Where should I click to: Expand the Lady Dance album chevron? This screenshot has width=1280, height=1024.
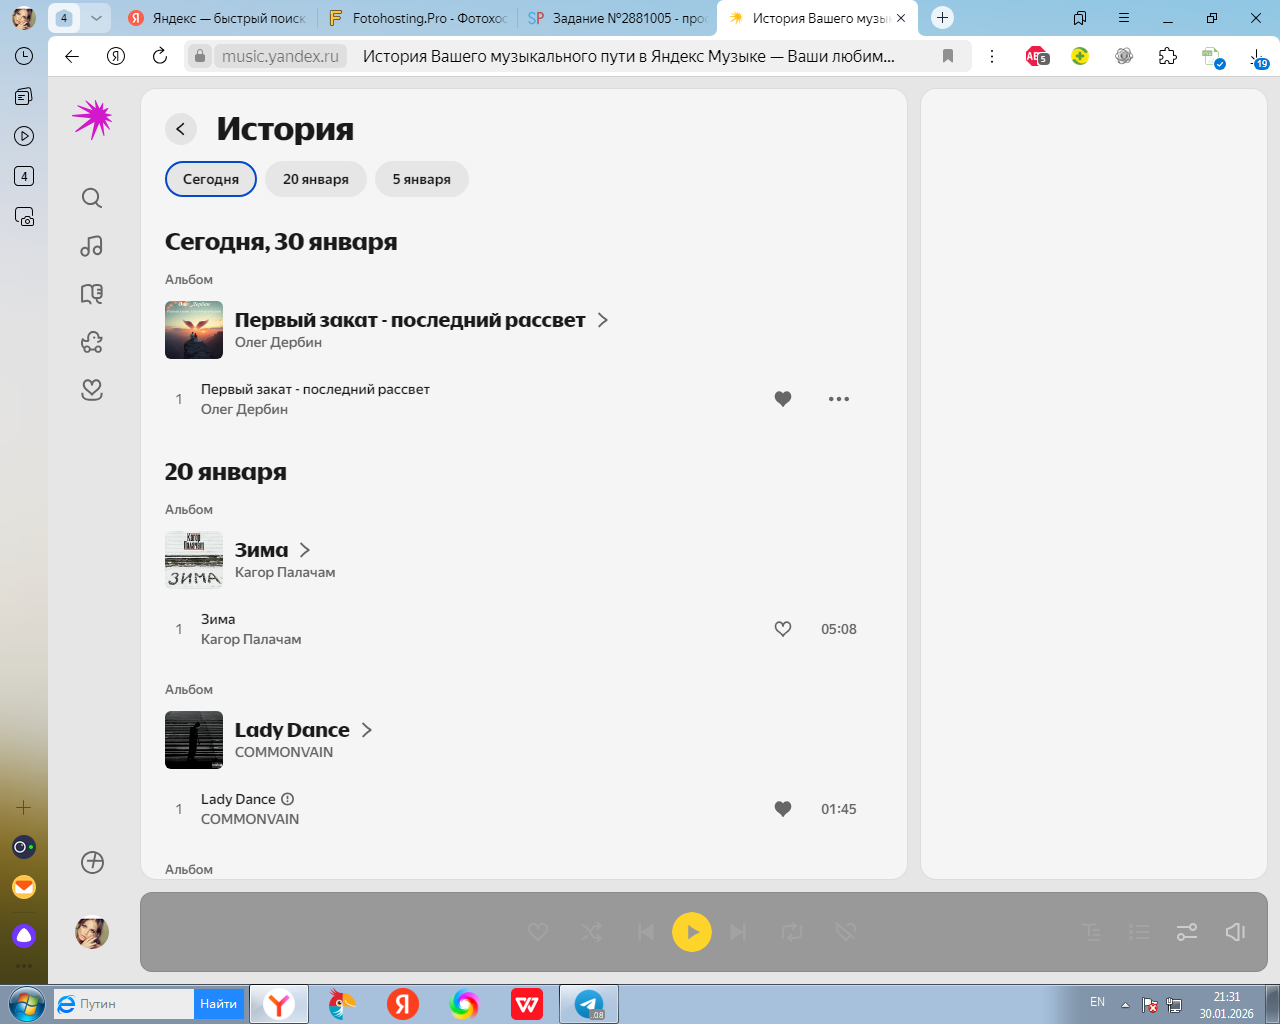(x=367, y=730)
